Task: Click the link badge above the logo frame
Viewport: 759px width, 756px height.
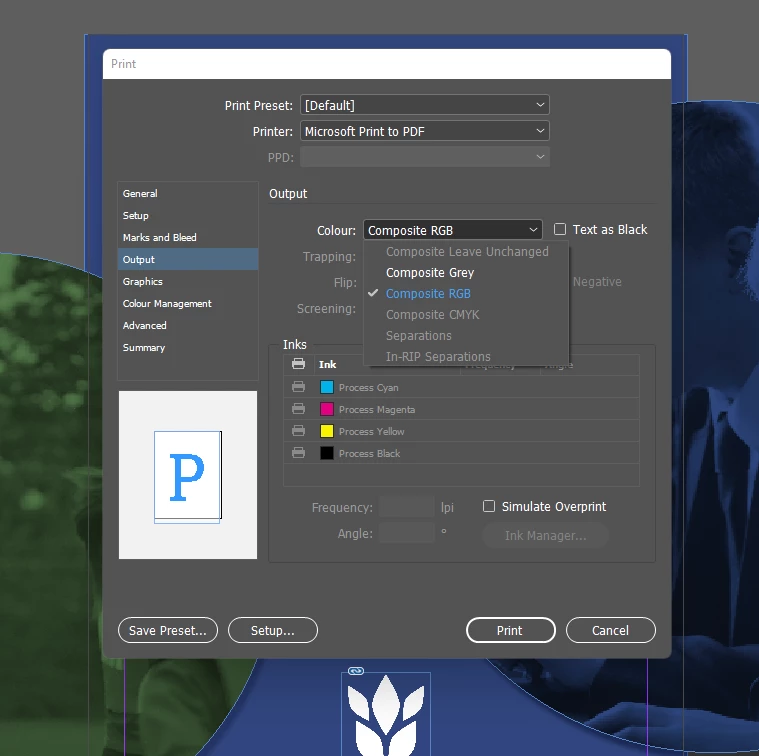Action: point(356,671)
